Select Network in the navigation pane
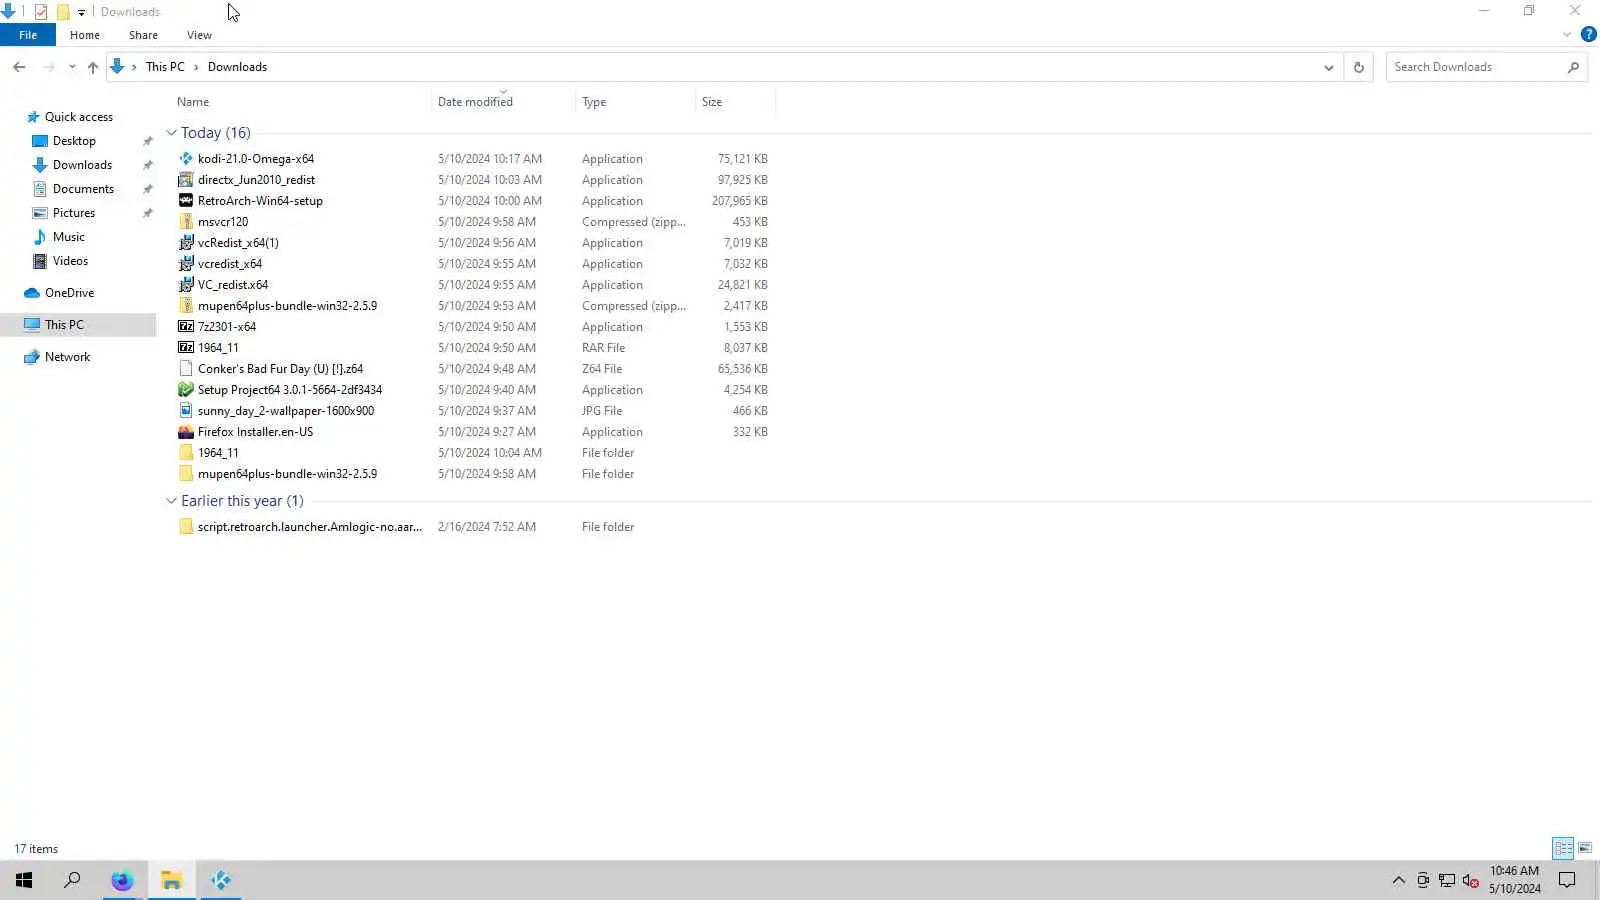This screenshot has height=900, width=1600. tap(67, 357)
